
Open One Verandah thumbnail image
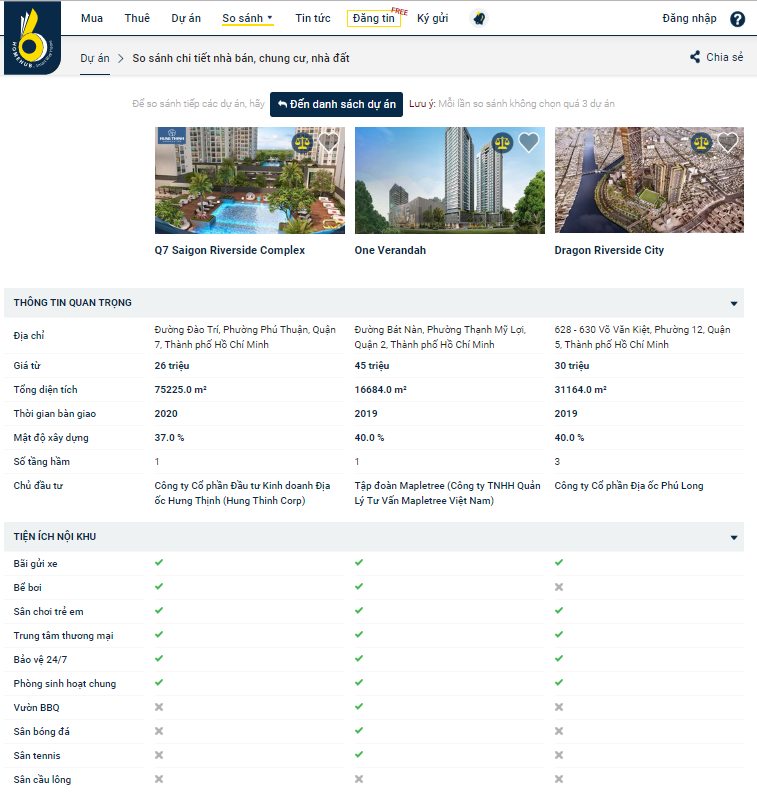(x=450, y=181)
